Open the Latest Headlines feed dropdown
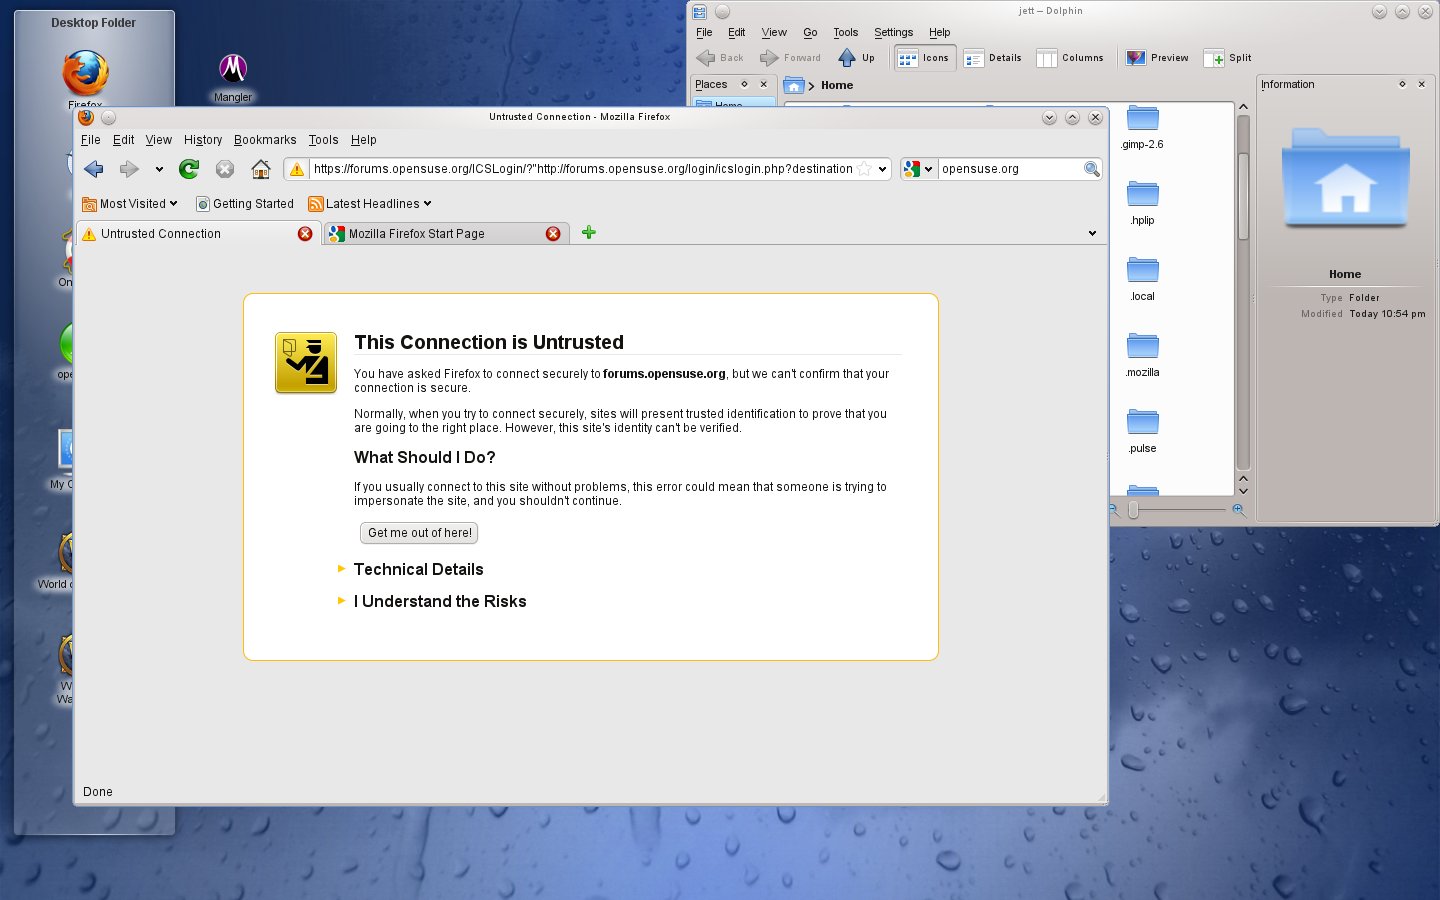 click(370, 204)
